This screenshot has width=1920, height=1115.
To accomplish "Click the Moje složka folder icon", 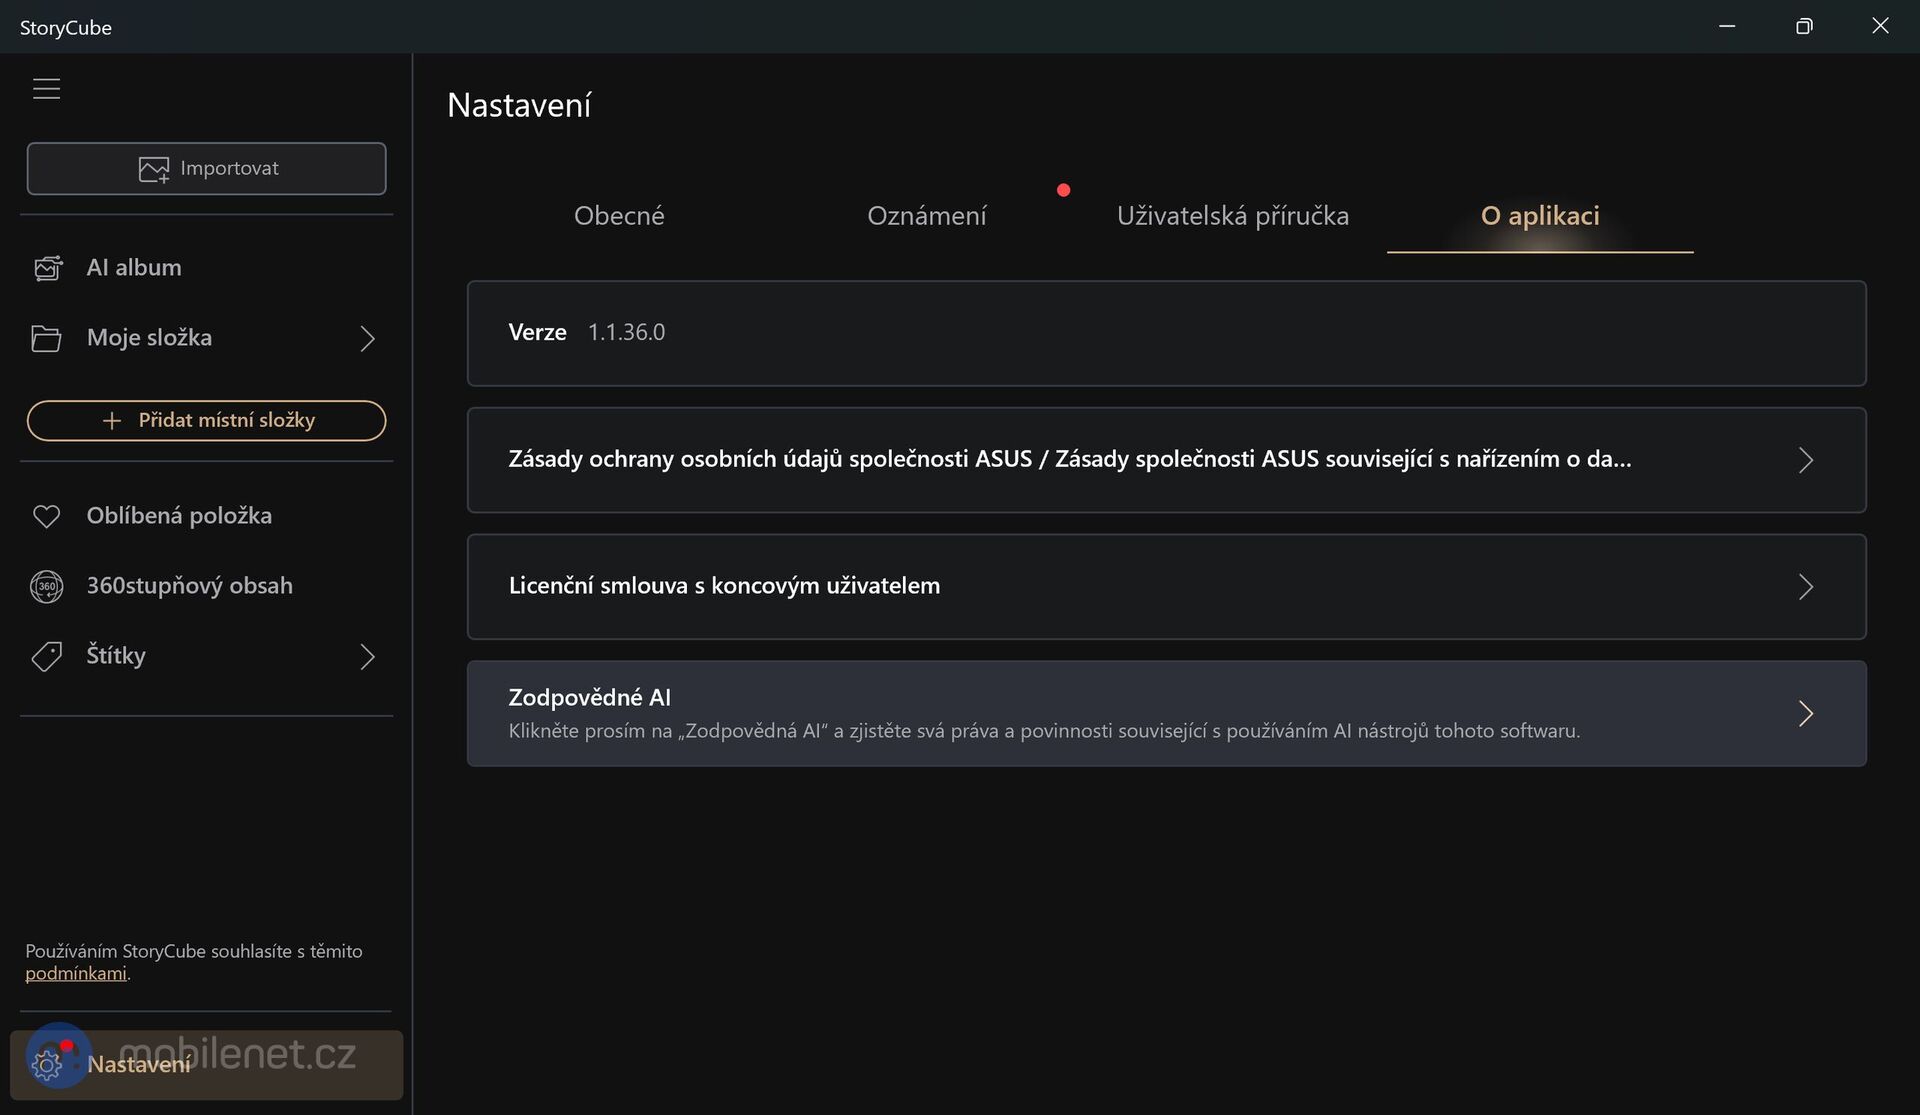I will (x=46, y=338).
